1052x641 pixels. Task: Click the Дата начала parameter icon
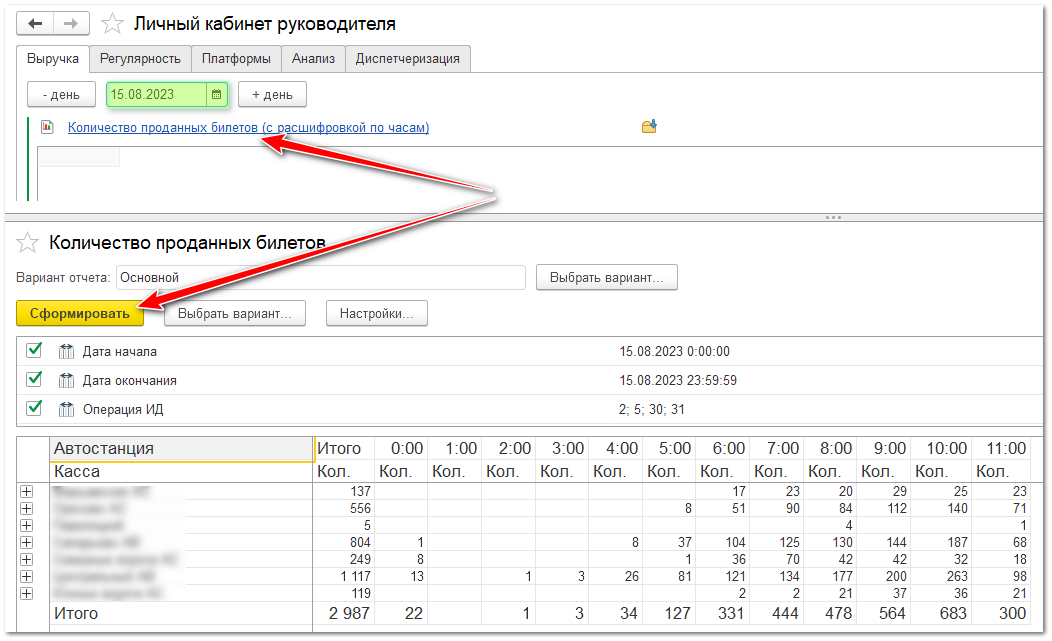[67, 352]
